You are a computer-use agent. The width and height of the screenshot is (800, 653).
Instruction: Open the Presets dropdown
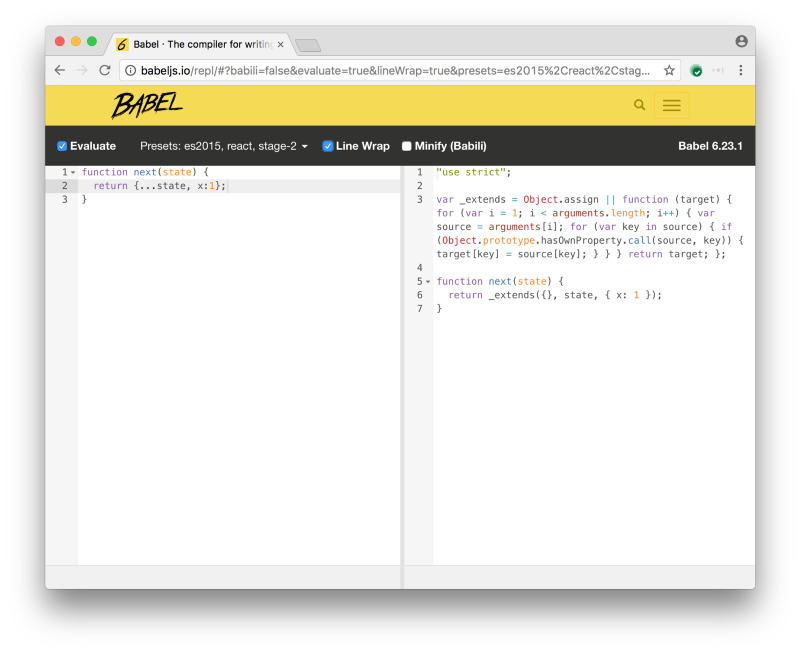(x=223, y=146)
